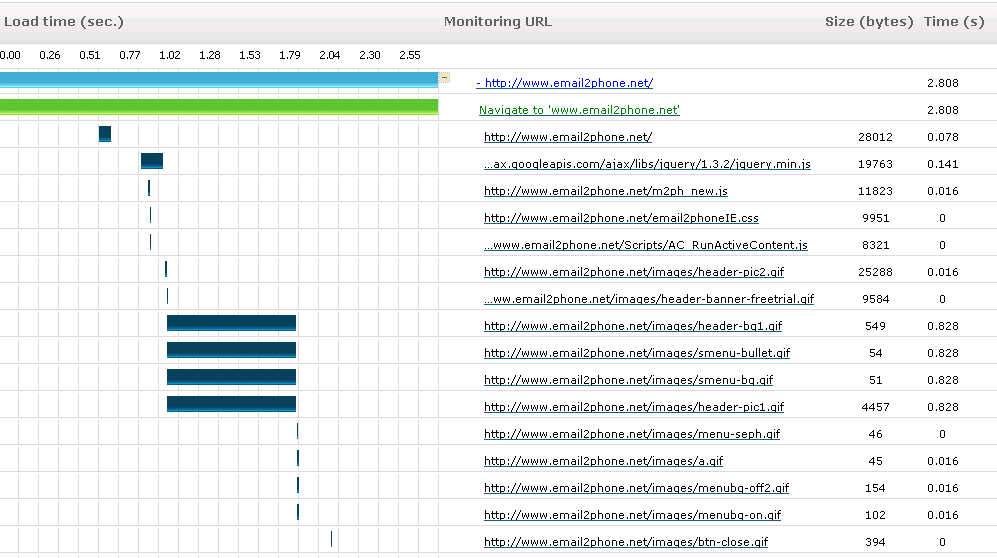This screenshot has width=997, height=558.
Task: Open the btn-close.gif link
Action: (x=626, y=542)
